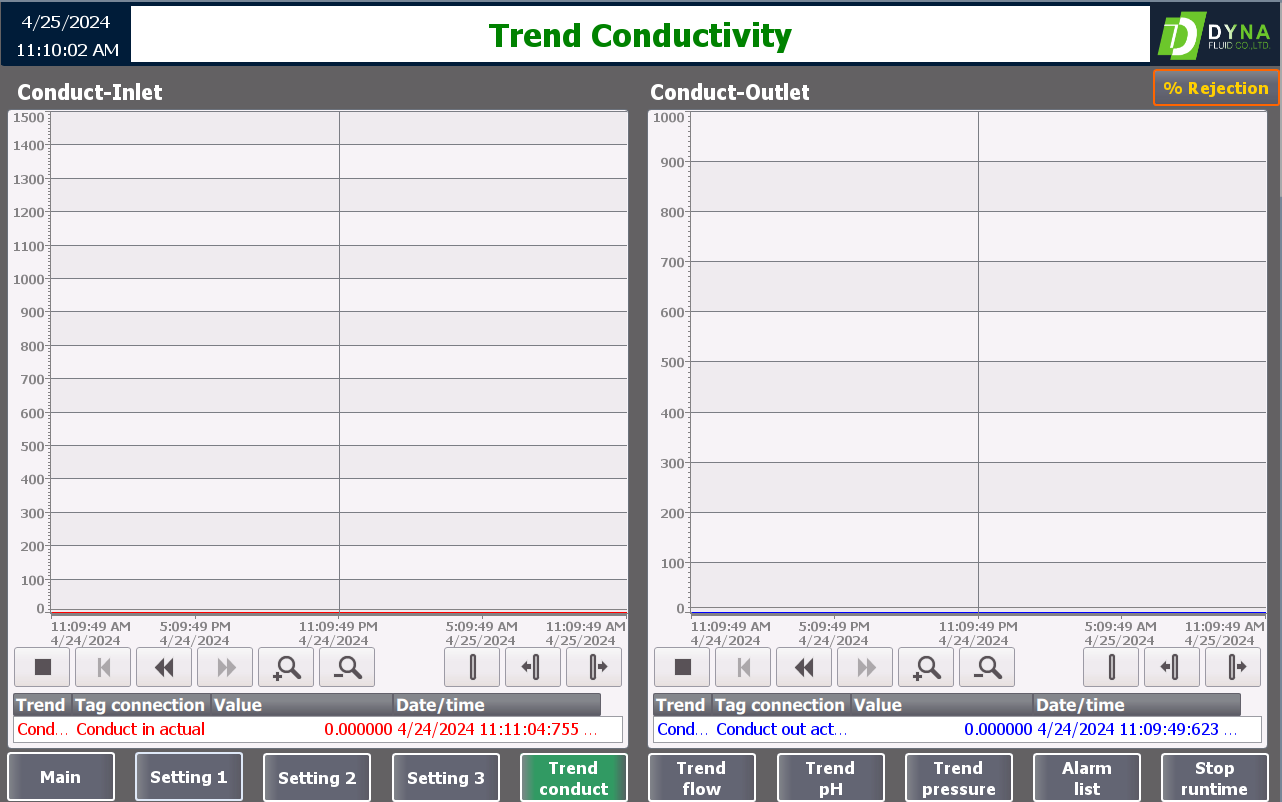Click the Dyna Fluid logo
1282x802 pixels.
click(x=1214, y=35)
